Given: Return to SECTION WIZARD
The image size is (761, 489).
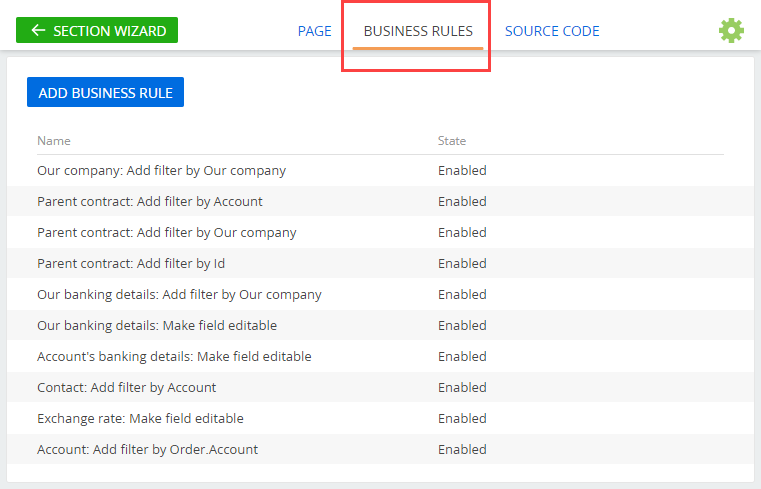Looking at the screenshot, I should 97,30.
